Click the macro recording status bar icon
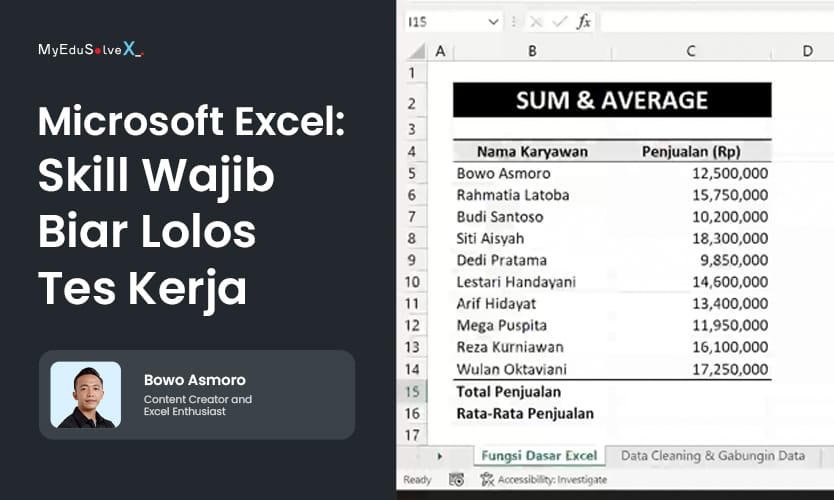Image resolution: width=834 pixels, height=500 pixels. tap(456, 479)
